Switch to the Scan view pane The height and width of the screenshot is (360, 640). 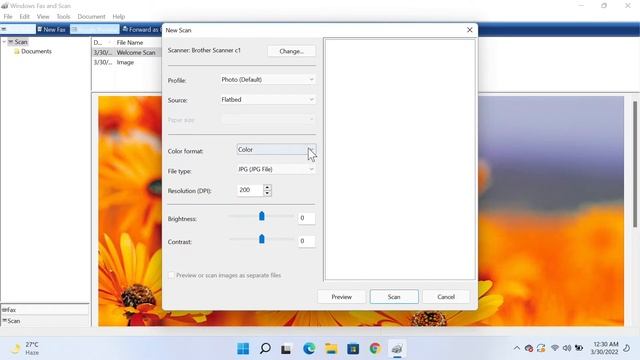coord(45,321)
